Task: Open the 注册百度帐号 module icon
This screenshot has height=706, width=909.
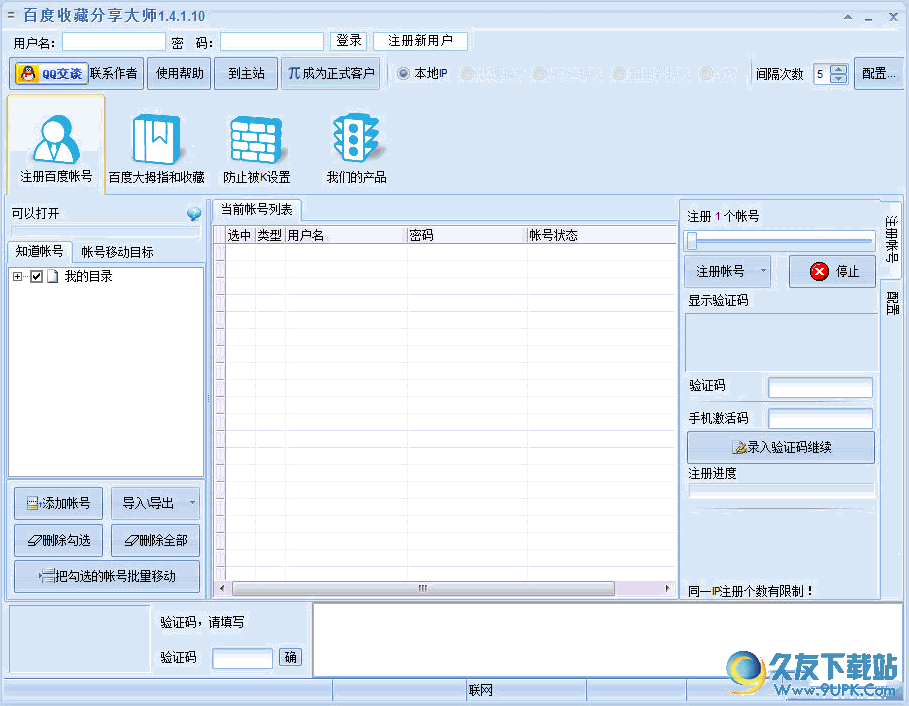Action: [x=56, y=145]
